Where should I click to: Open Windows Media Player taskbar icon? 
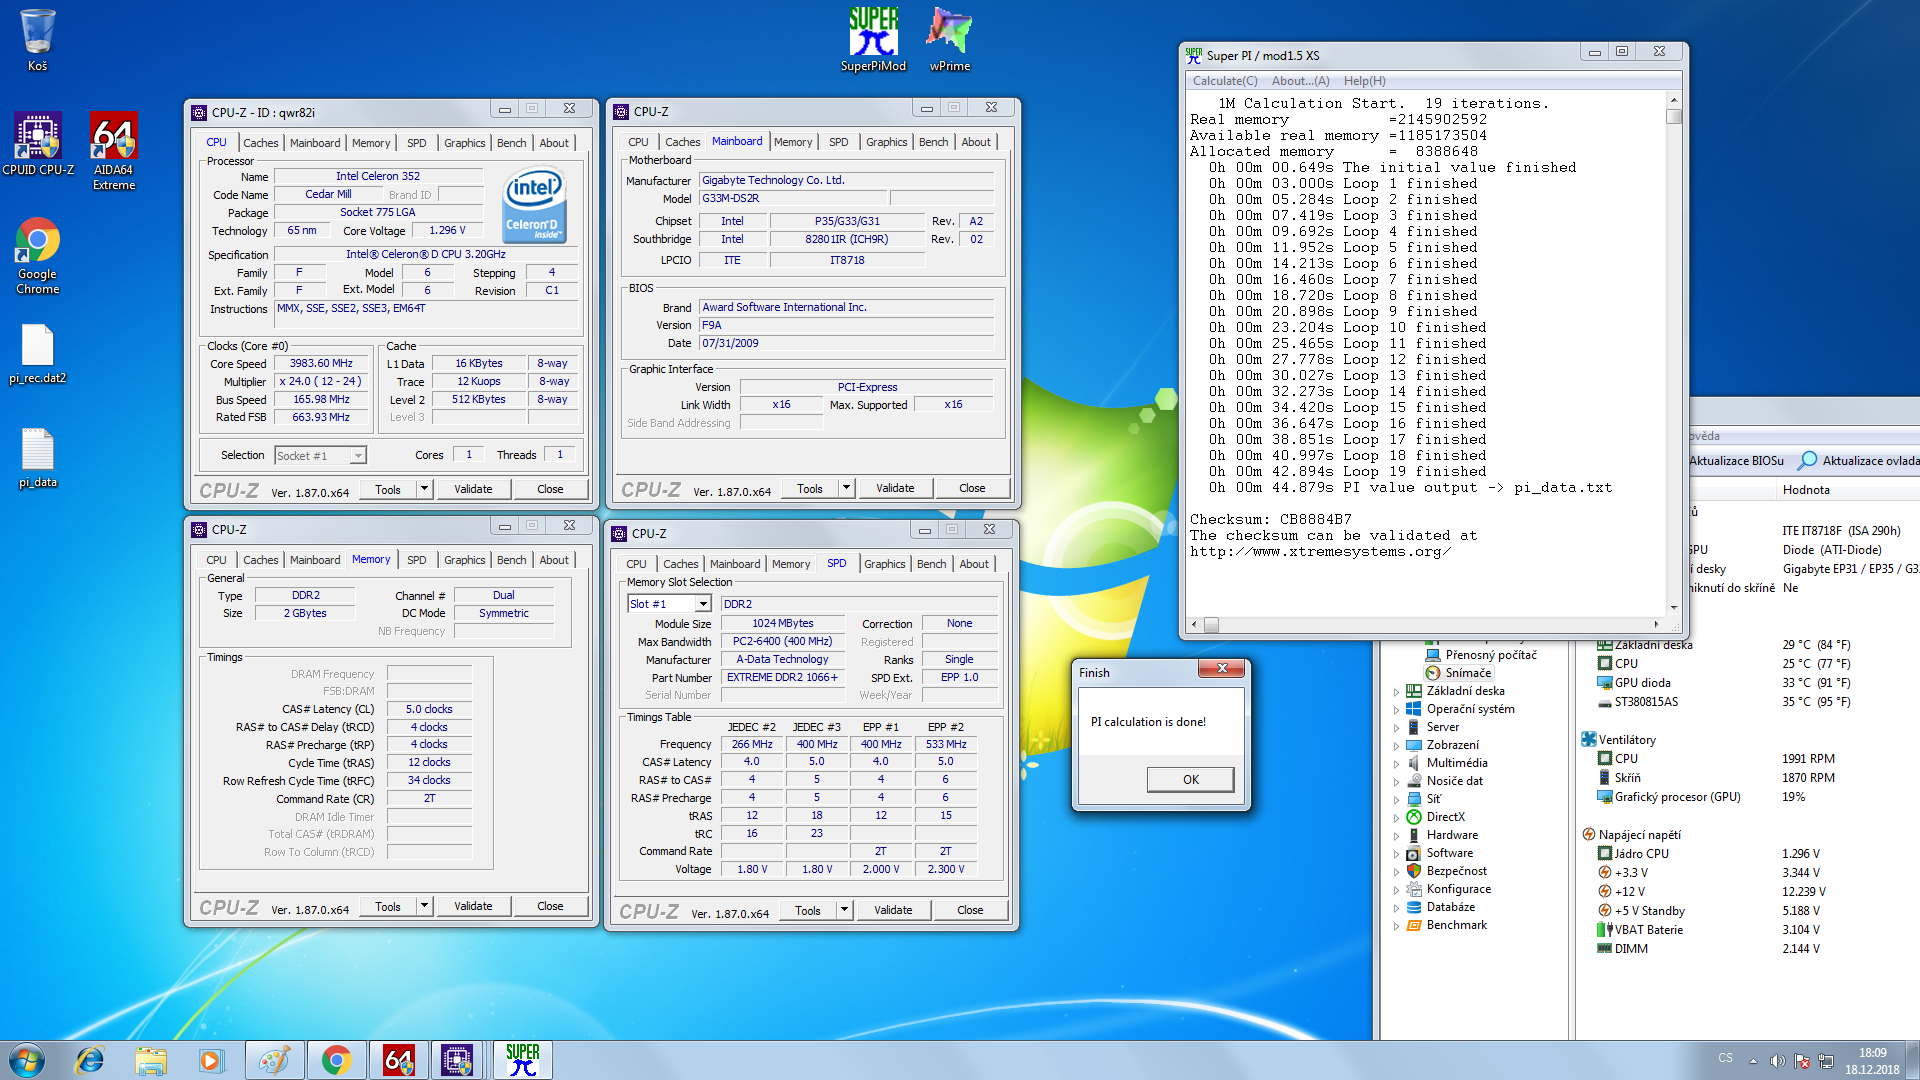(211, 1060)
